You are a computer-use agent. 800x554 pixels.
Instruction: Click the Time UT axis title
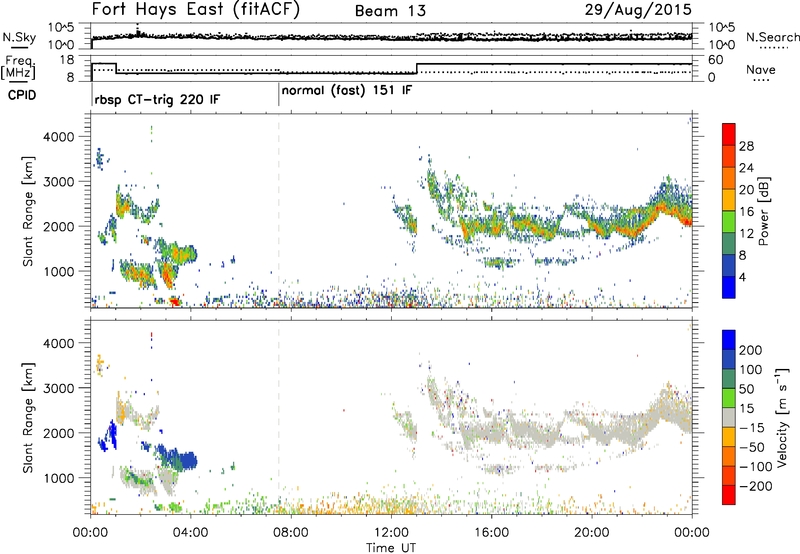tap(391, 548)
